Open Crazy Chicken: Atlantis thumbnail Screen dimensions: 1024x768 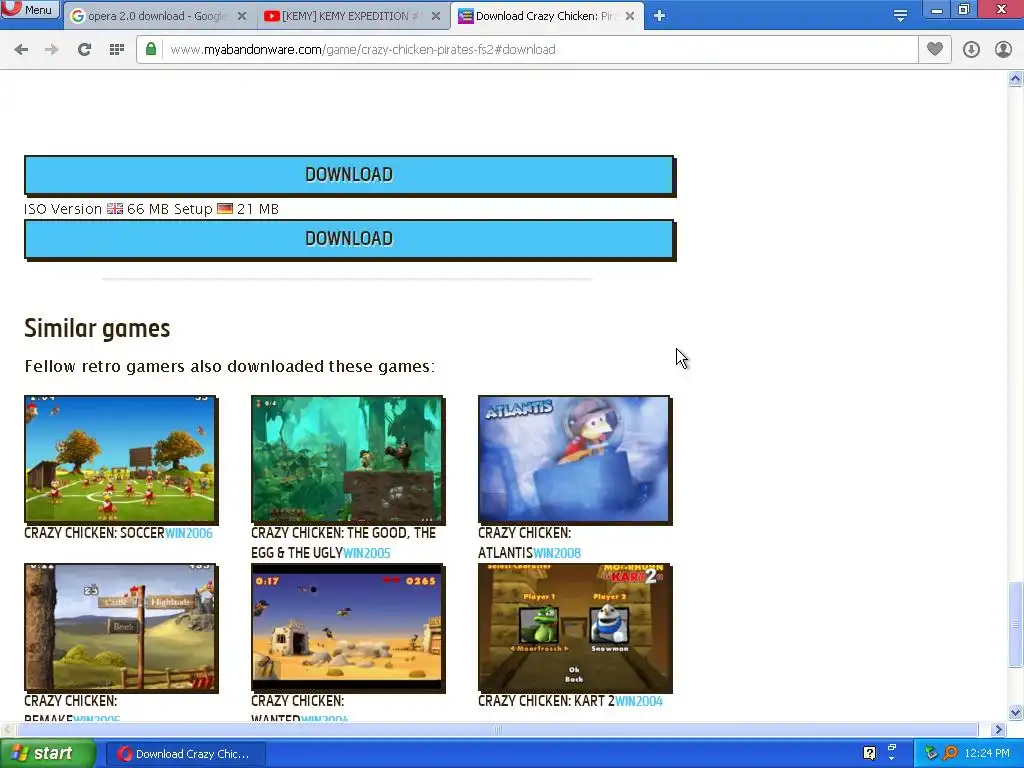pyautogui.click(x=575, y=459)
